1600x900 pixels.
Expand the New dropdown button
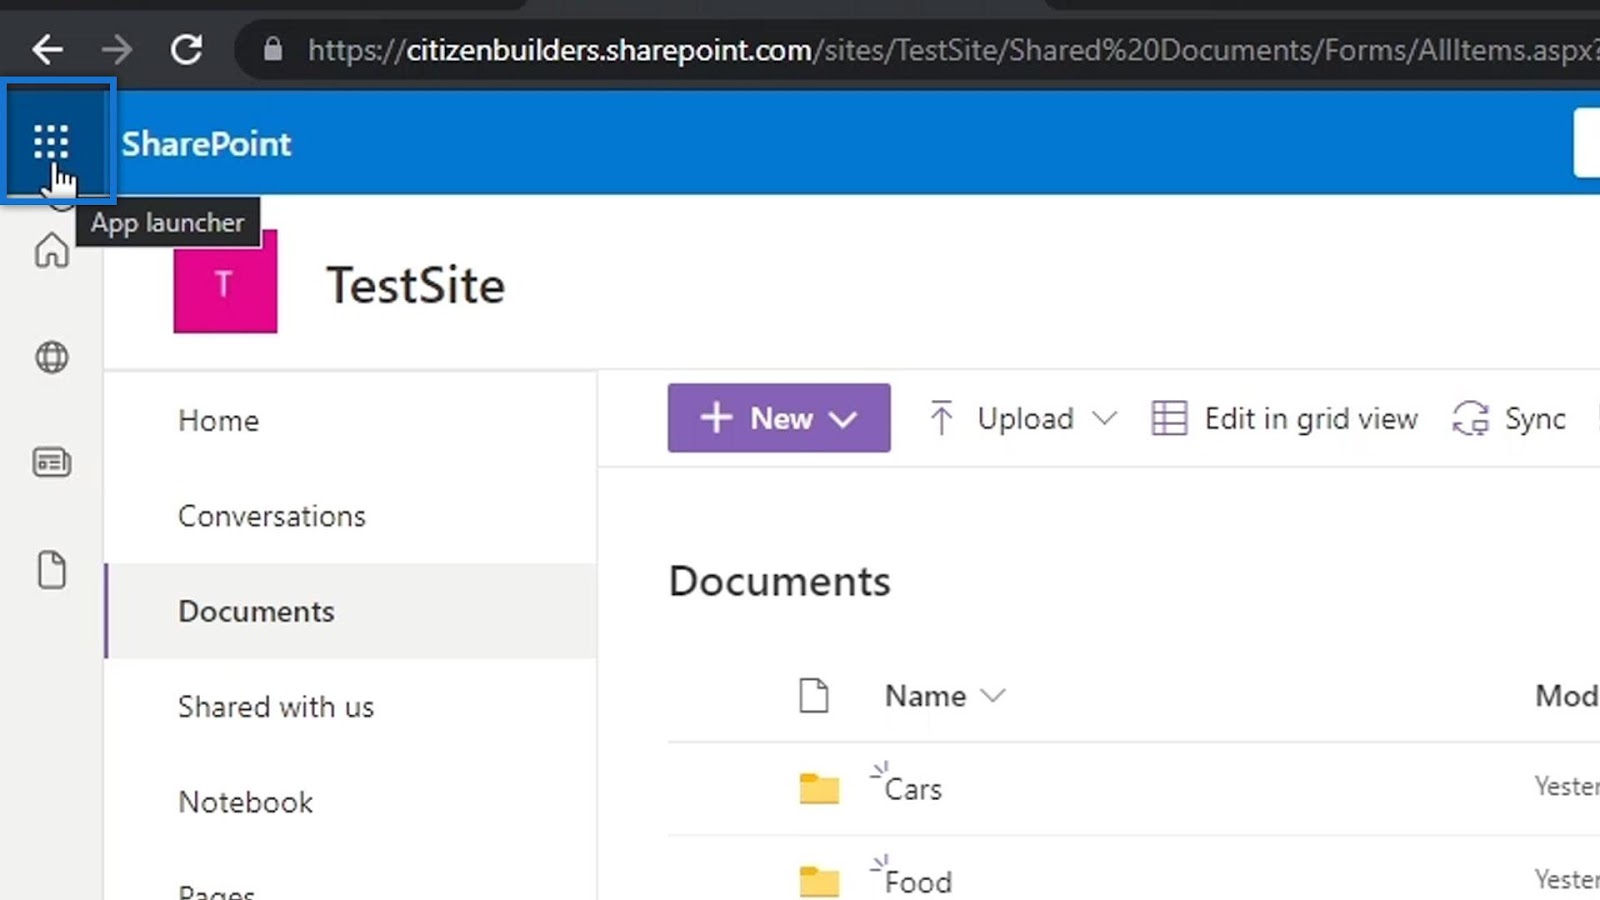(x=779, y=418)
